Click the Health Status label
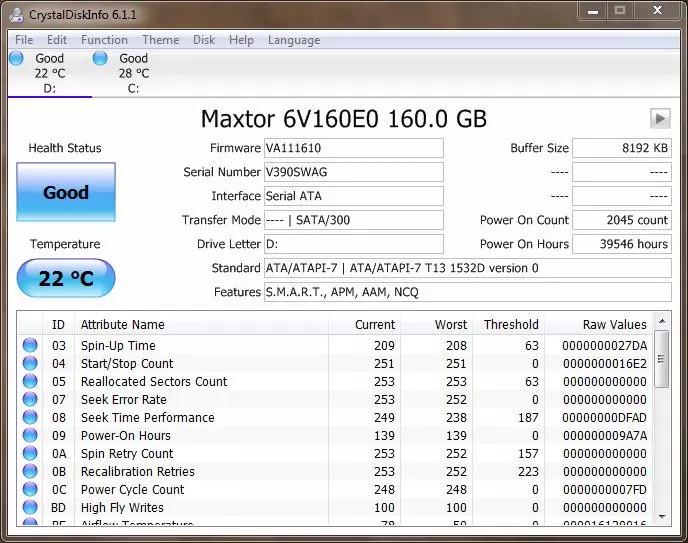This screenshot has height=543, width=688. (x=65, y=148)
